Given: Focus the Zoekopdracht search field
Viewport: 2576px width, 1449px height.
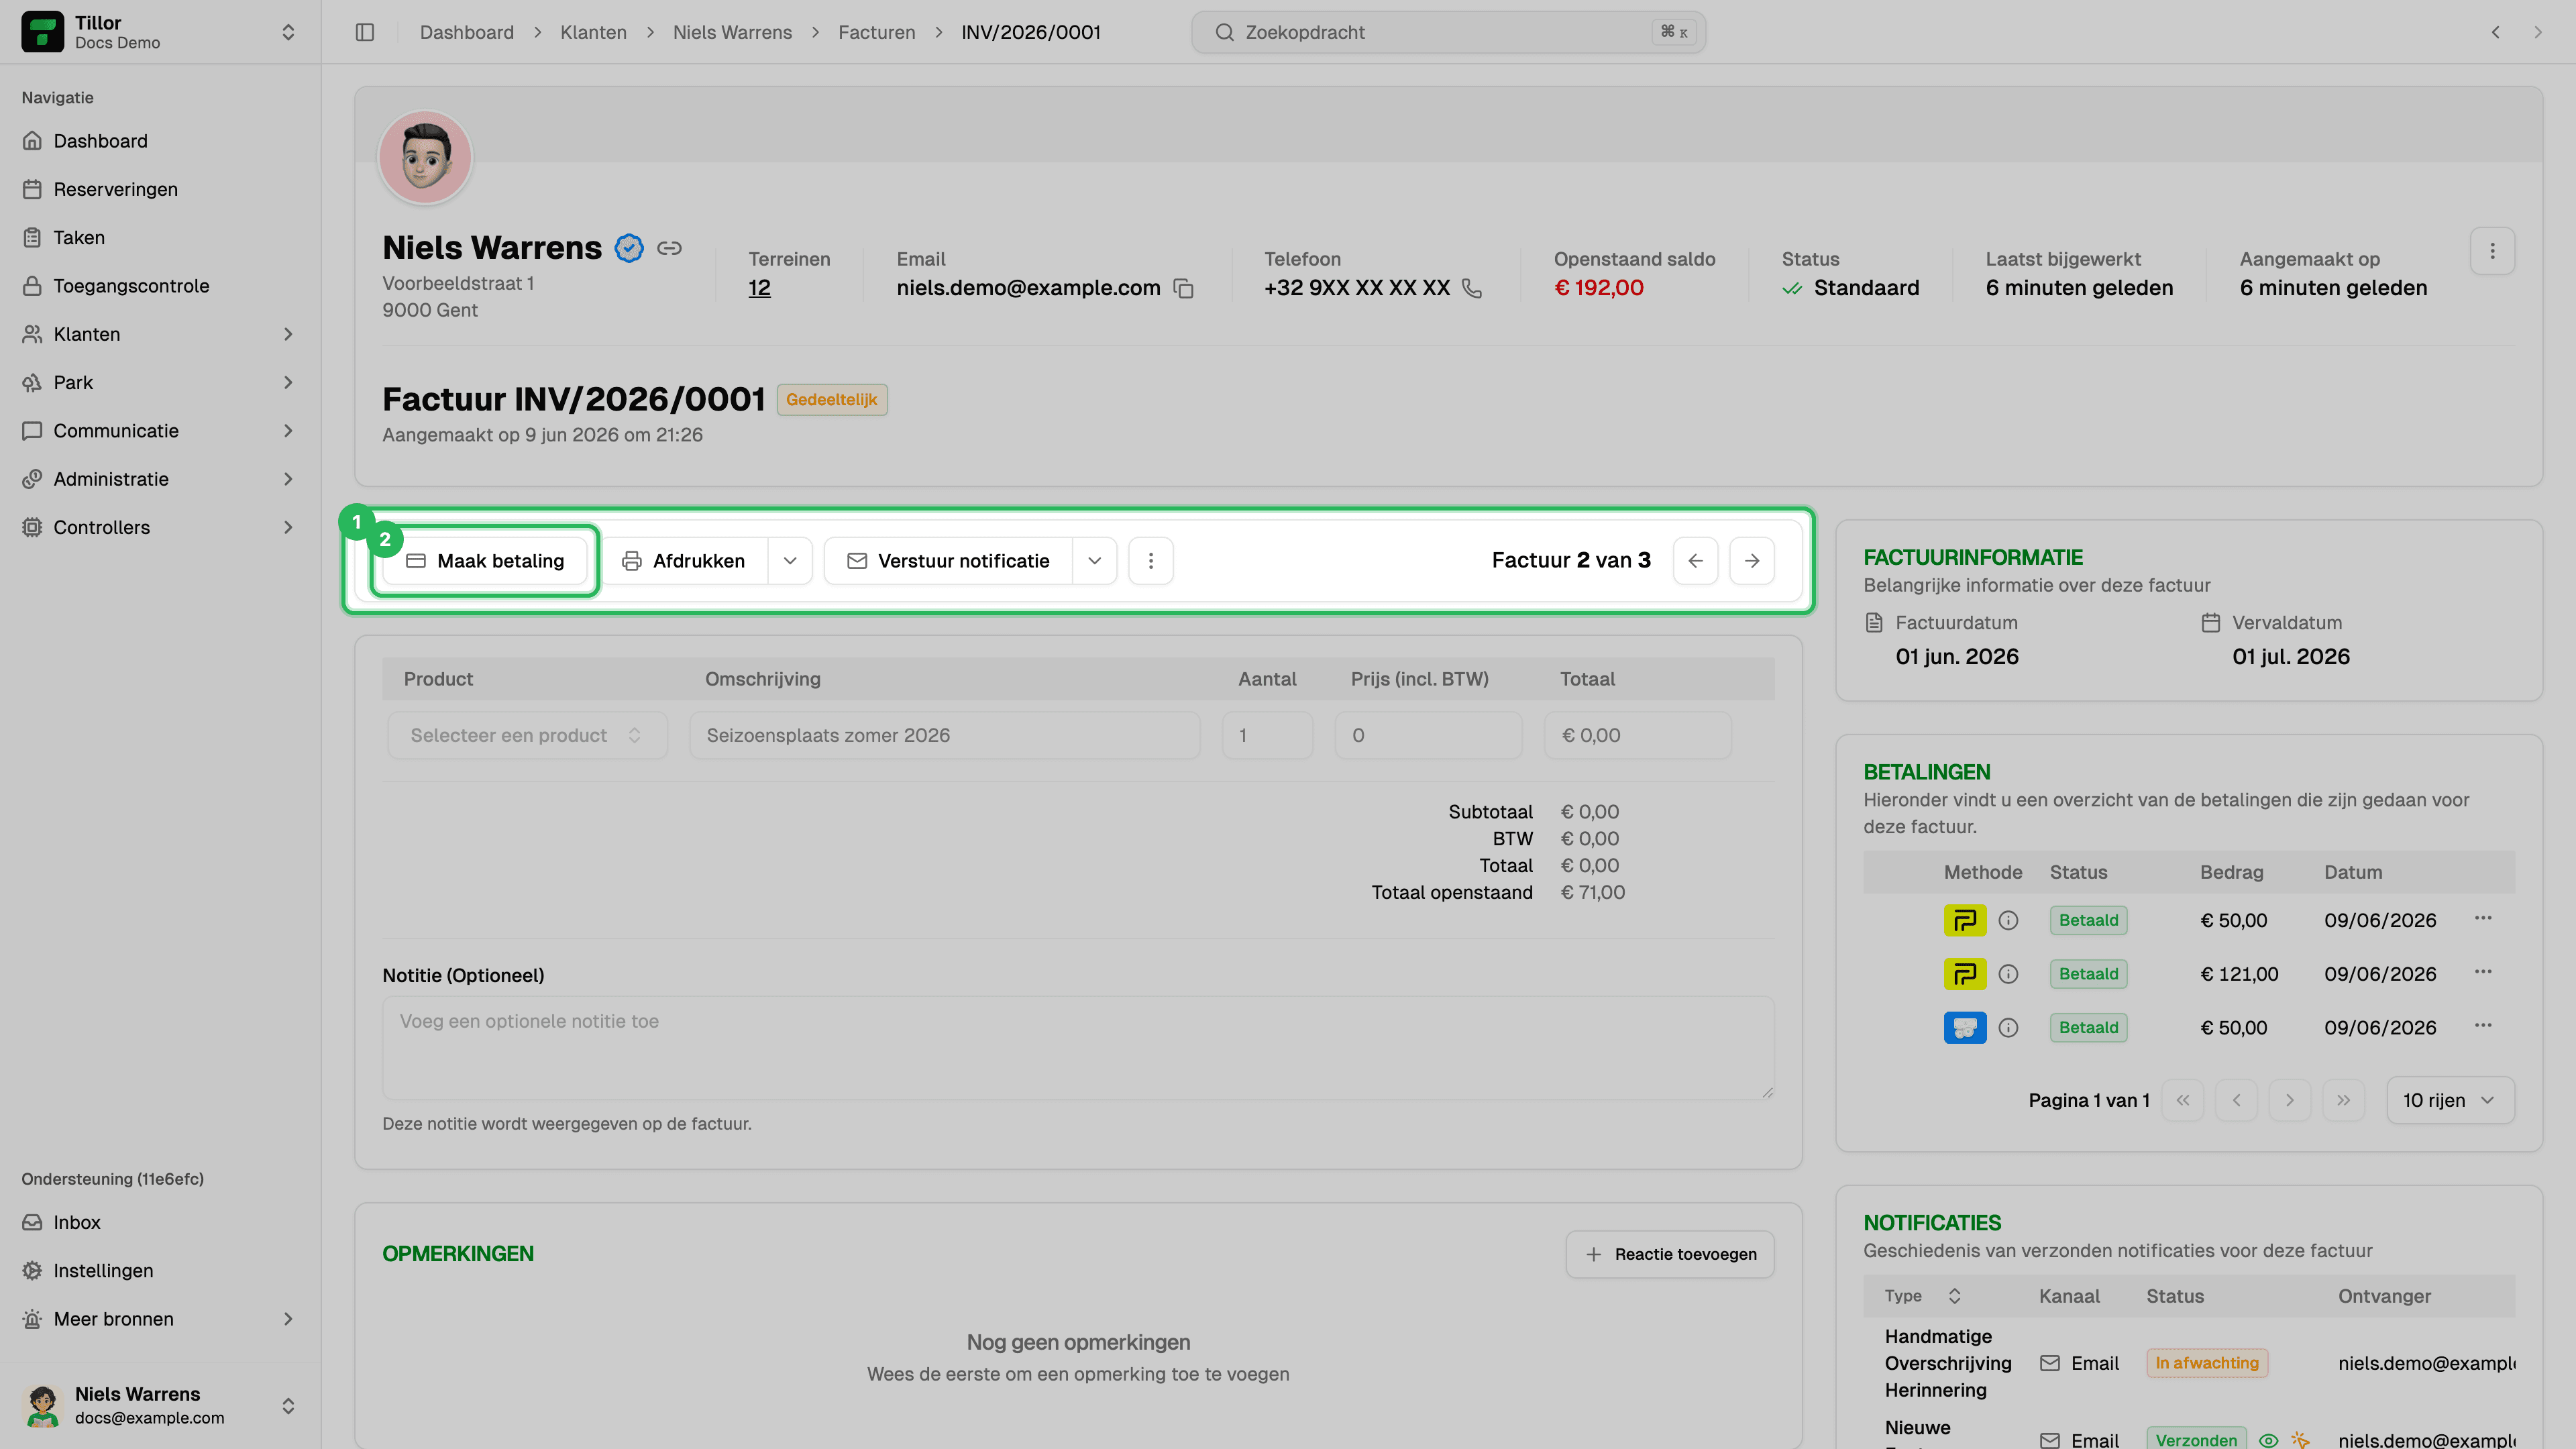Looking at the screenshot, I should pyautogui.click(x=1448, y=32).
